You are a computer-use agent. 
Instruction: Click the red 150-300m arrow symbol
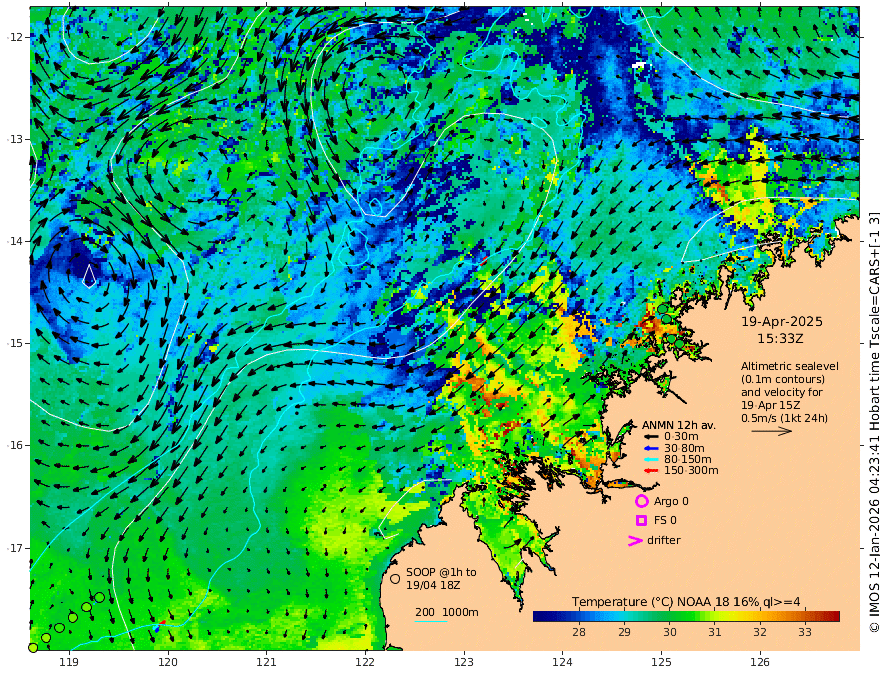[x=650, y=471]
